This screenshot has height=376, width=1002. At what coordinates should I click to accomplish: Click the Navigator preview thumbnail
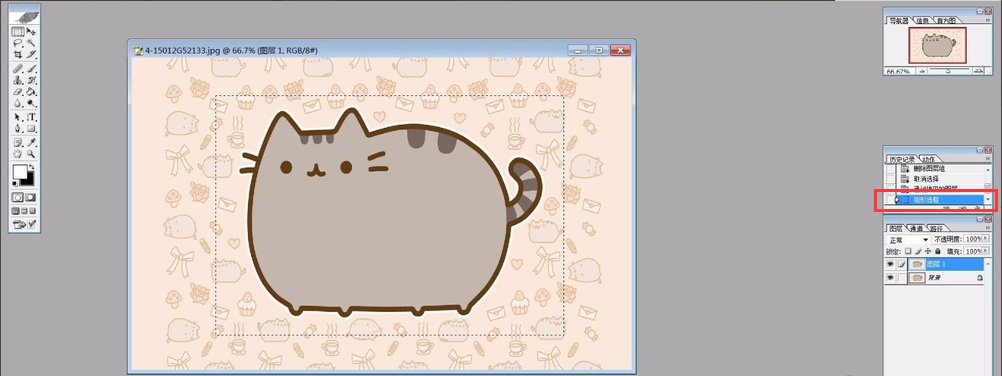(937, 45)
